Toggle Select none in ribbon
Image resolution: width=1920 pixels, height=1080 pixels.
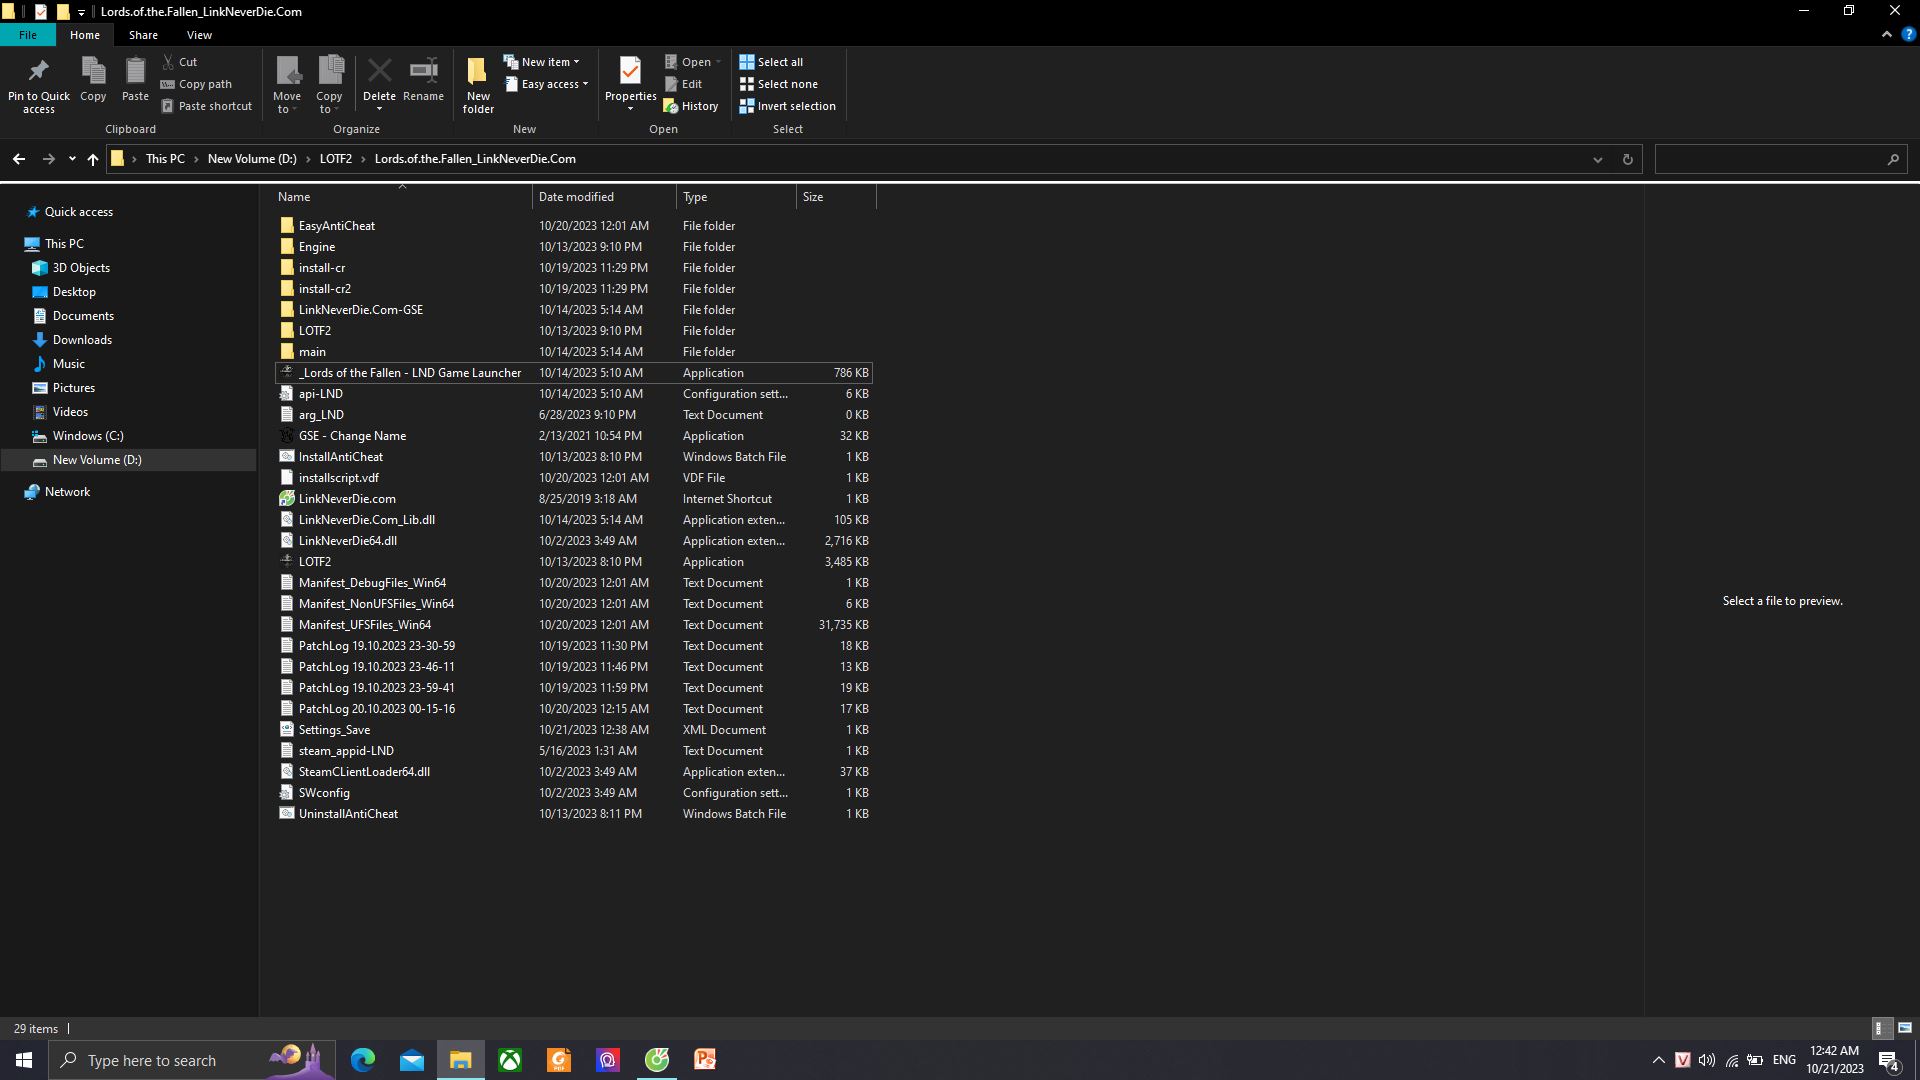click(x=781, y=83)
